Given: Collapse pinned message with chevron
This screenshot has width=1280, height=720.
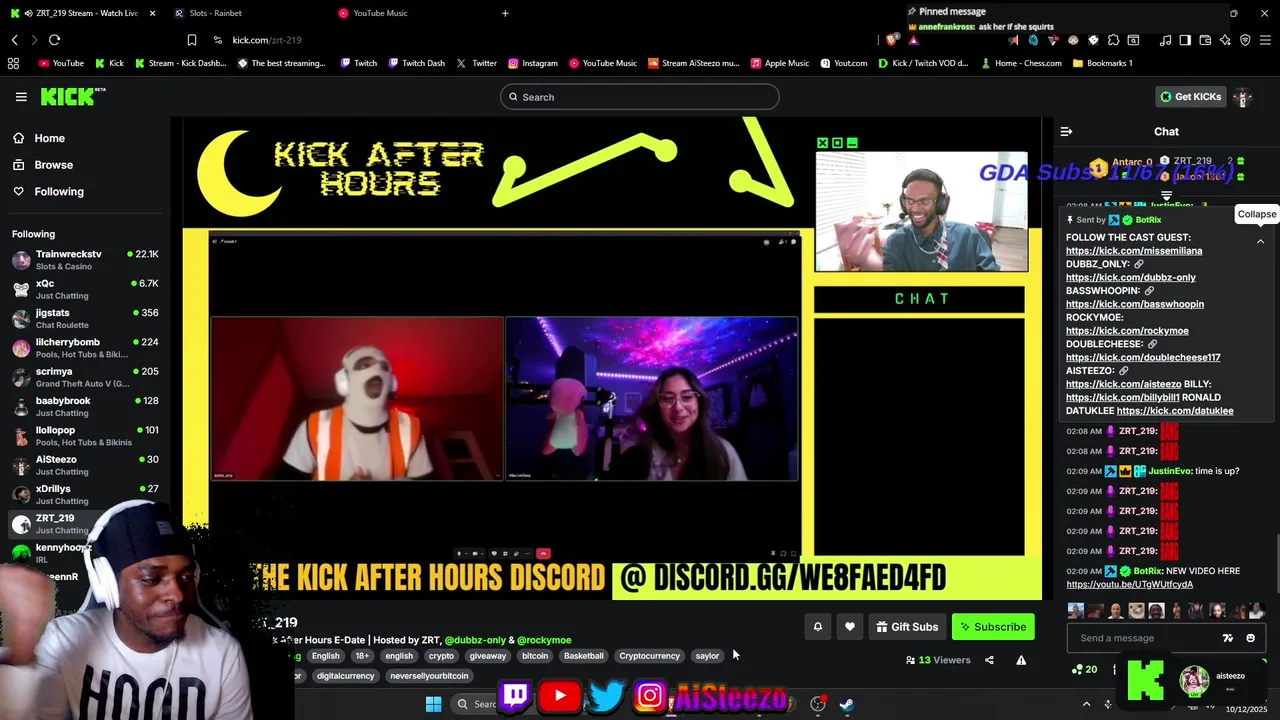Looking at the screenshot, I should pyautogui.click(x=1260, y=241).
